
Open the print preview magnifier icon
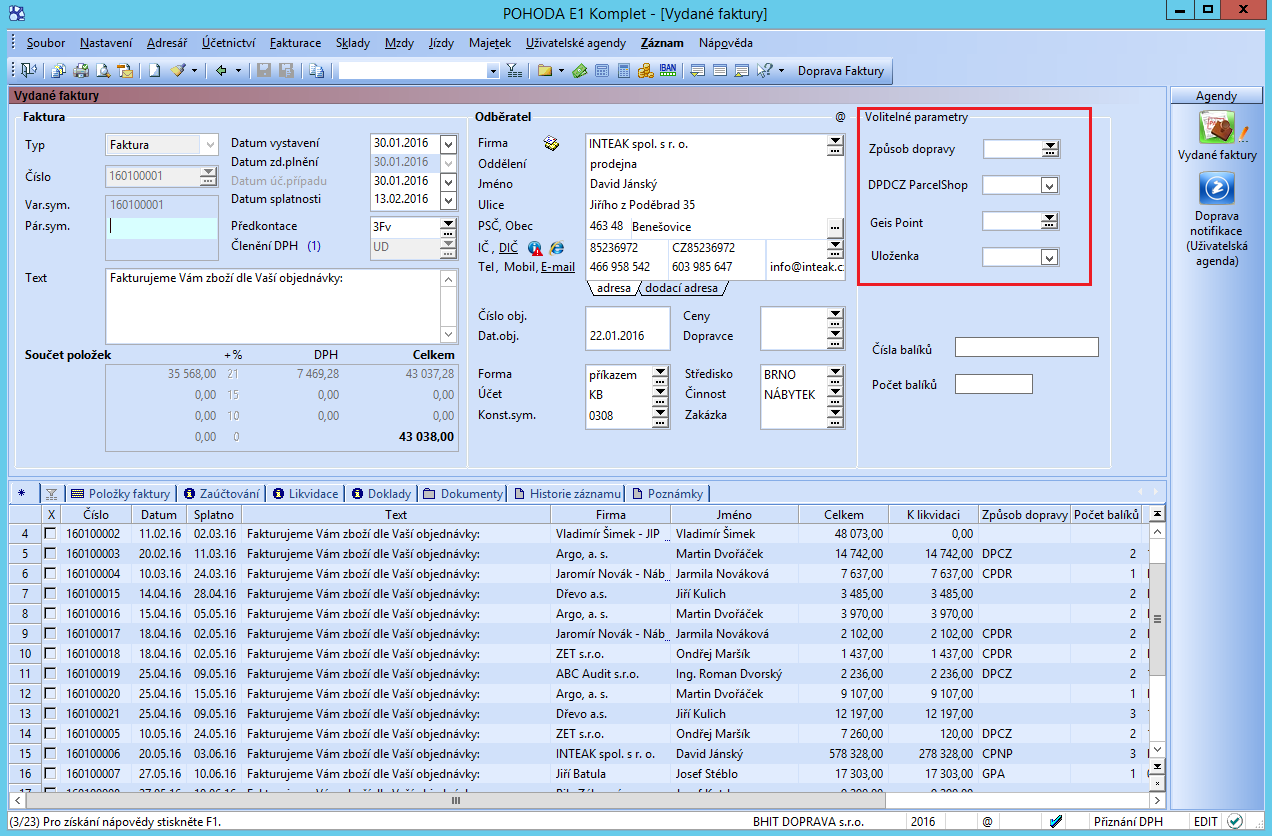pyautogui.click(x=102, y=71)
